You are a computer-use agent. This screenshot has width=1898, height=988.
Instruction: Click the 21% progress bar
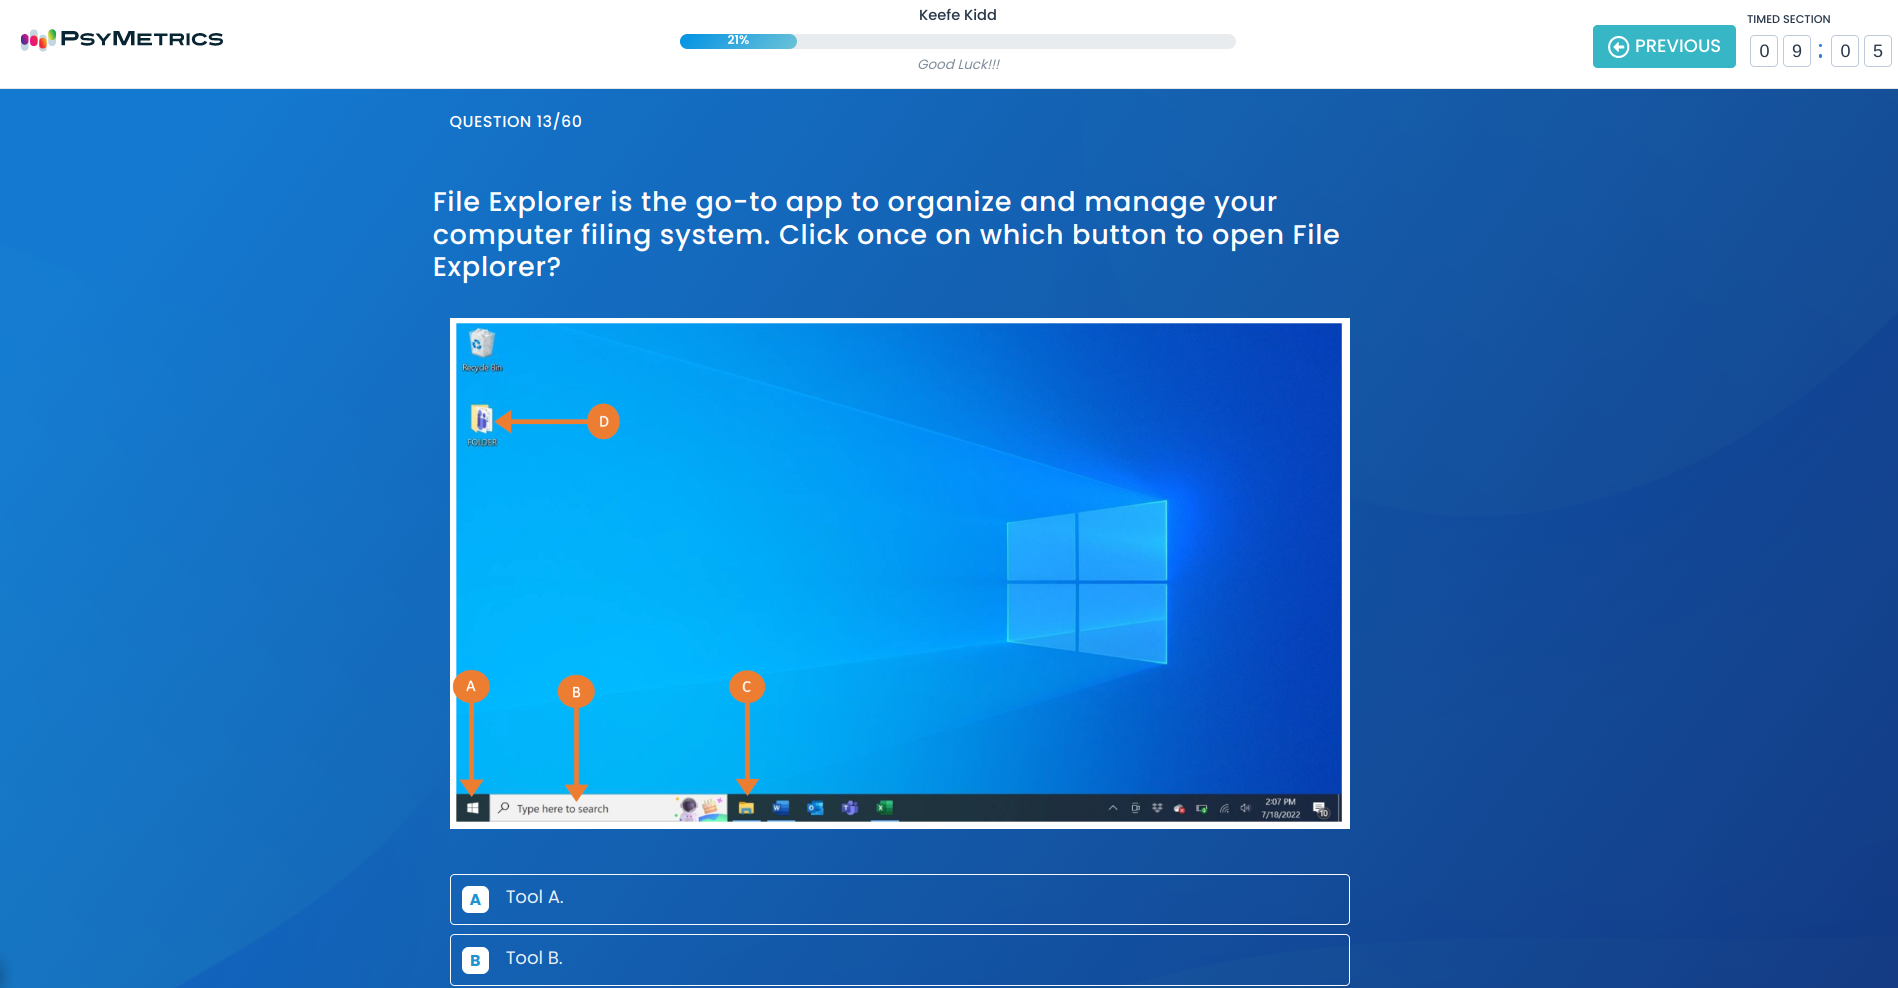tap(957, 41)
